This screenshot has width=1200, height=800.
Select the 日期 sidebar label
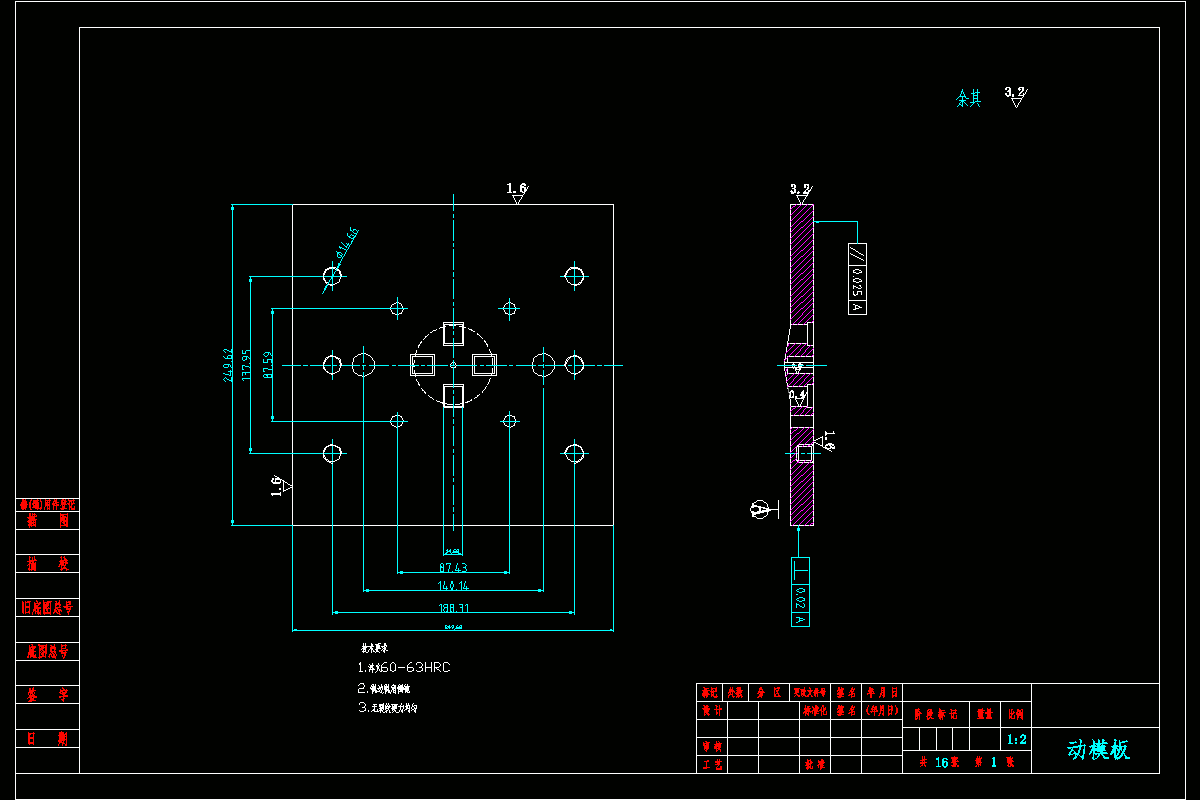48,738
